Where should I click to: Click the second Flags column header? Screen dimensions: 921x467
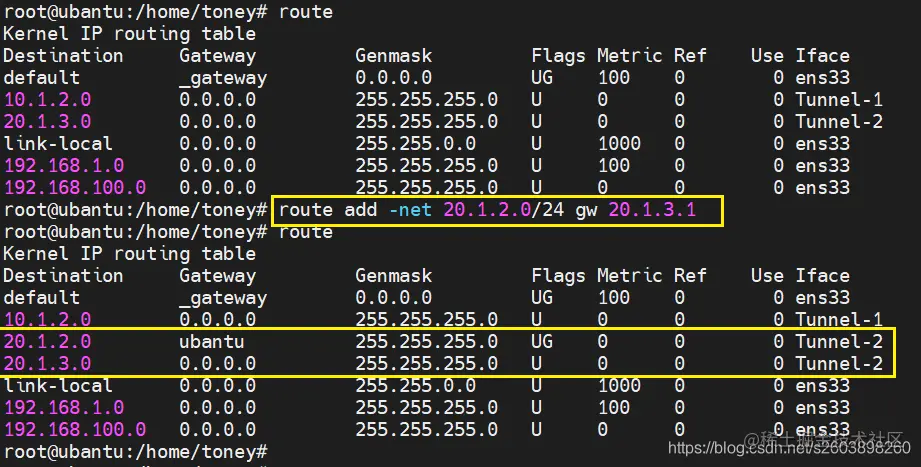558,276
